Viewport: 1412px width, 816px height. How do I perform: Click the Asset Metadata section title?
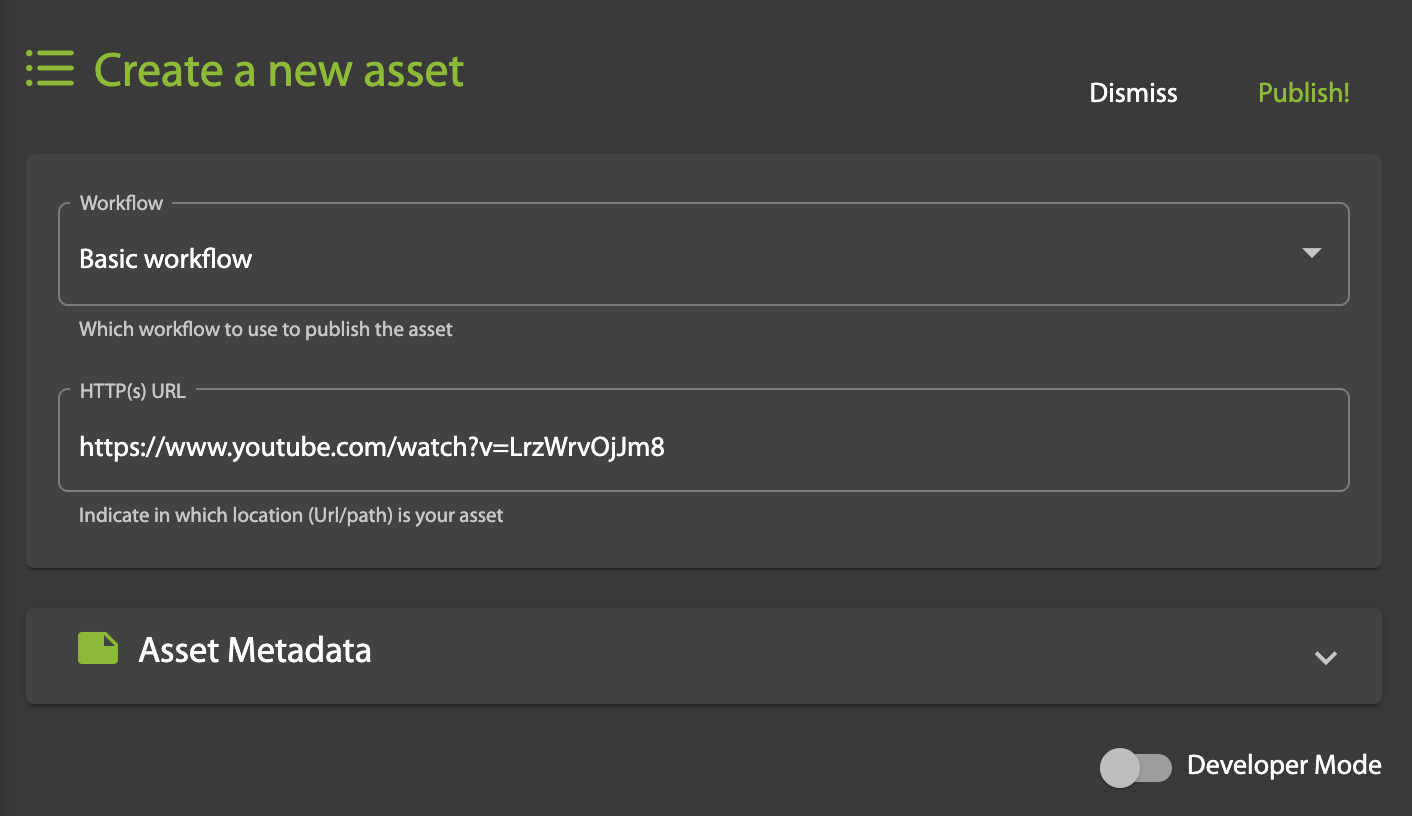pyautogui.click(x=255, y=650)
